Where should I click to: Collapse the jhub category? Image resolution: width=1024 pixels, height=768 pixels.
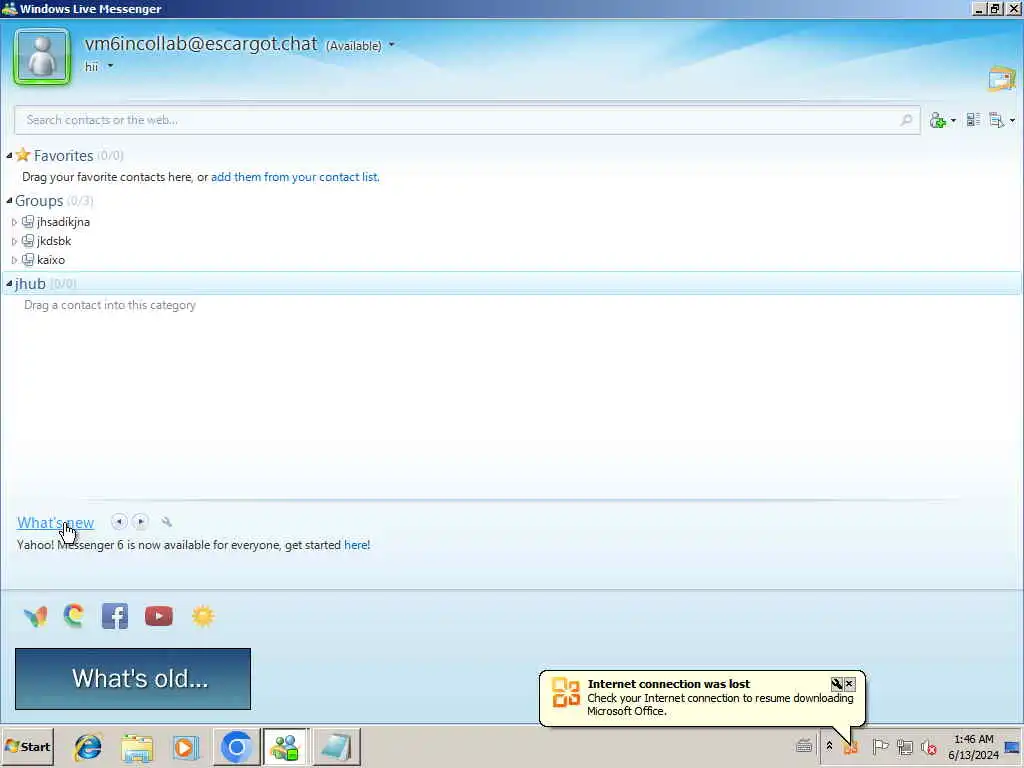[x=9, y=283]
